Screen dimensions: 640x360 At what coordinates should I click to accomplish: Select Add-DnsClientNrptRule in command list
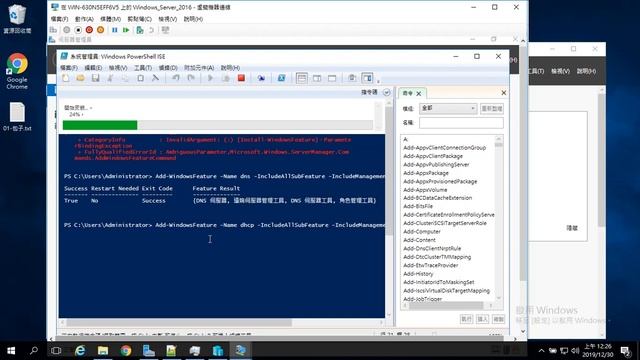click(x=432, y=248)
